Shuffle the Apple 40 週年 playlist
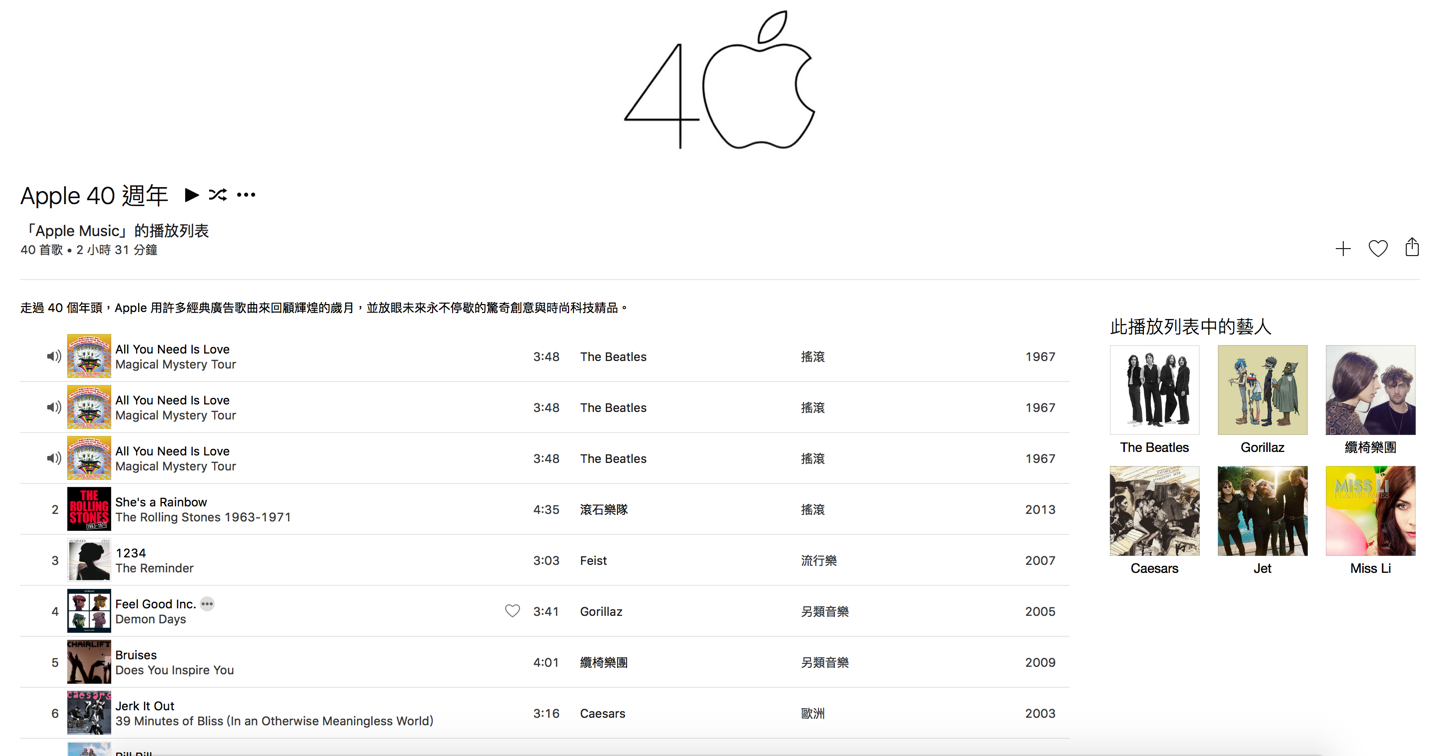 click(x=218, y=195)
